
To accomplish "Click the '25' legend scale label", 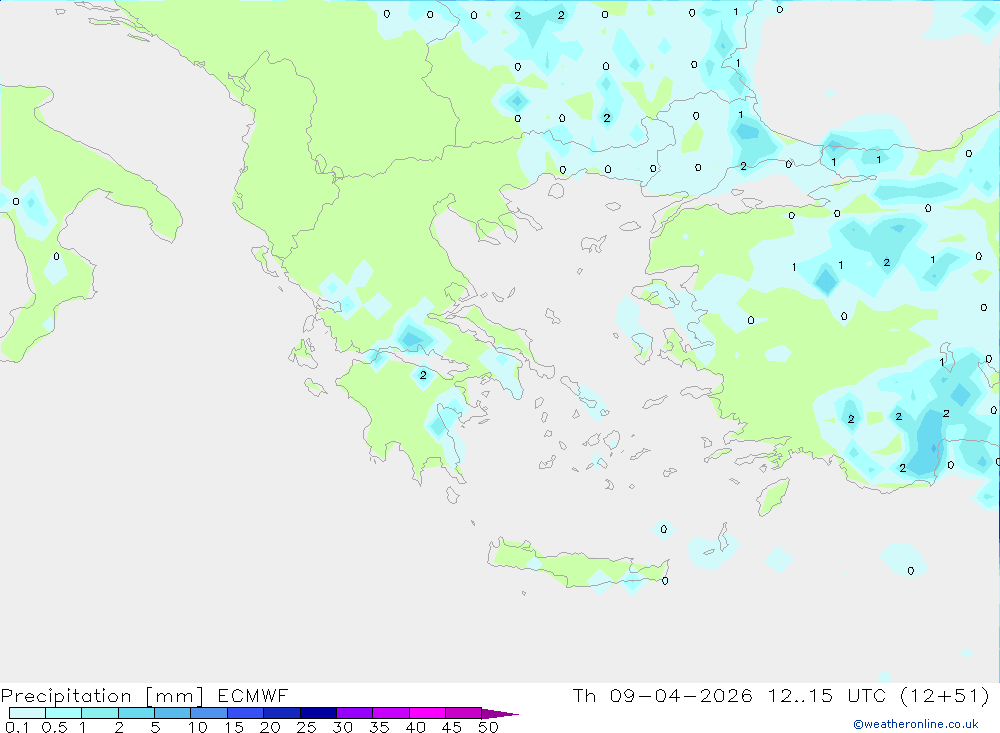I will 307,727.
